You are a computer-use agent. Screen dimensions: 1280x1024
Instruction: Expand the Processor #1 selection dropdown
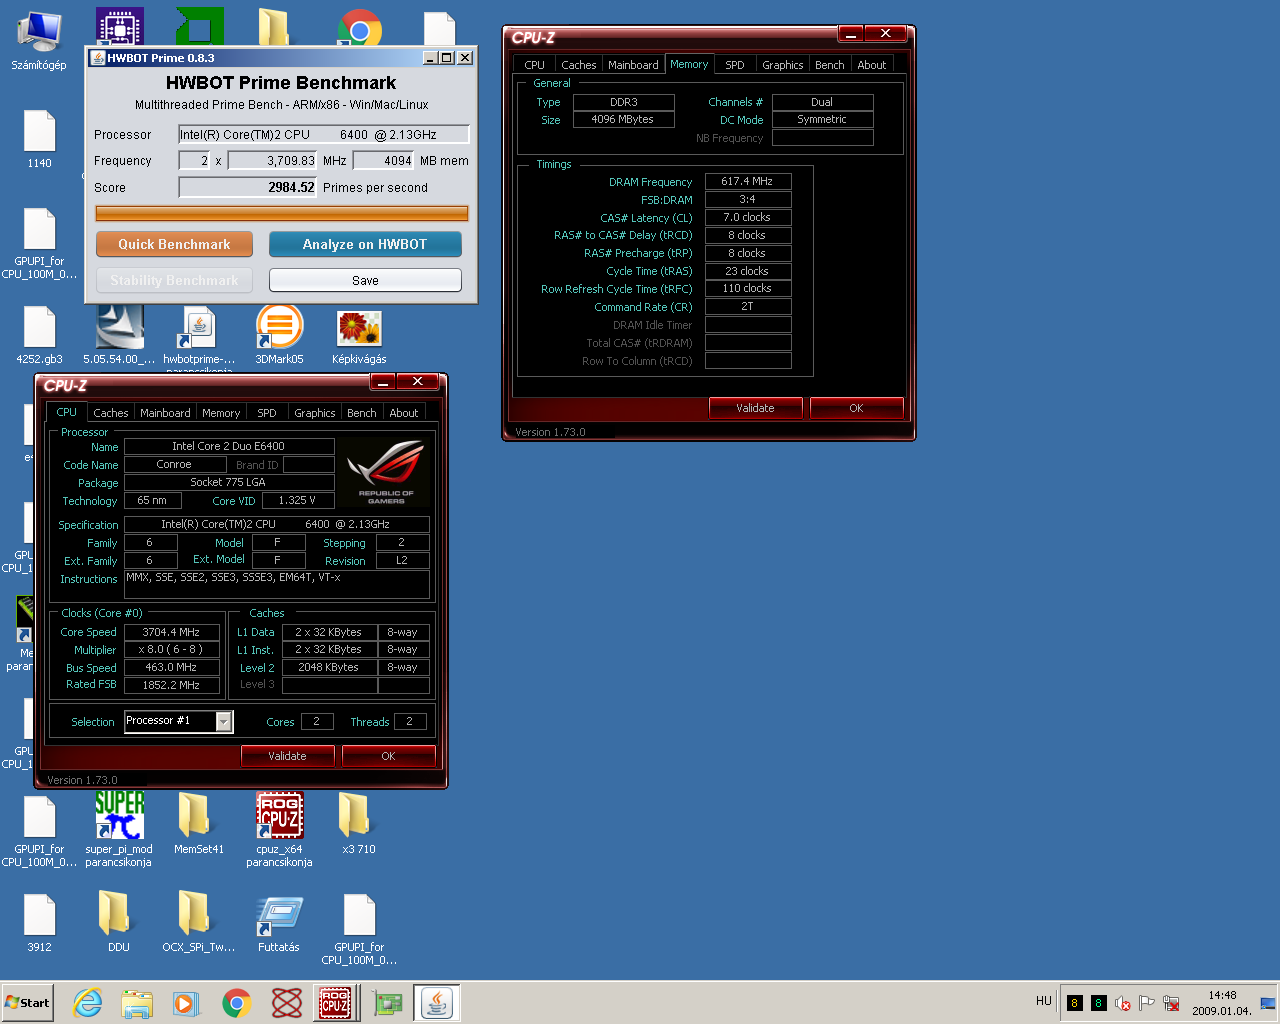tap(224, 721)
